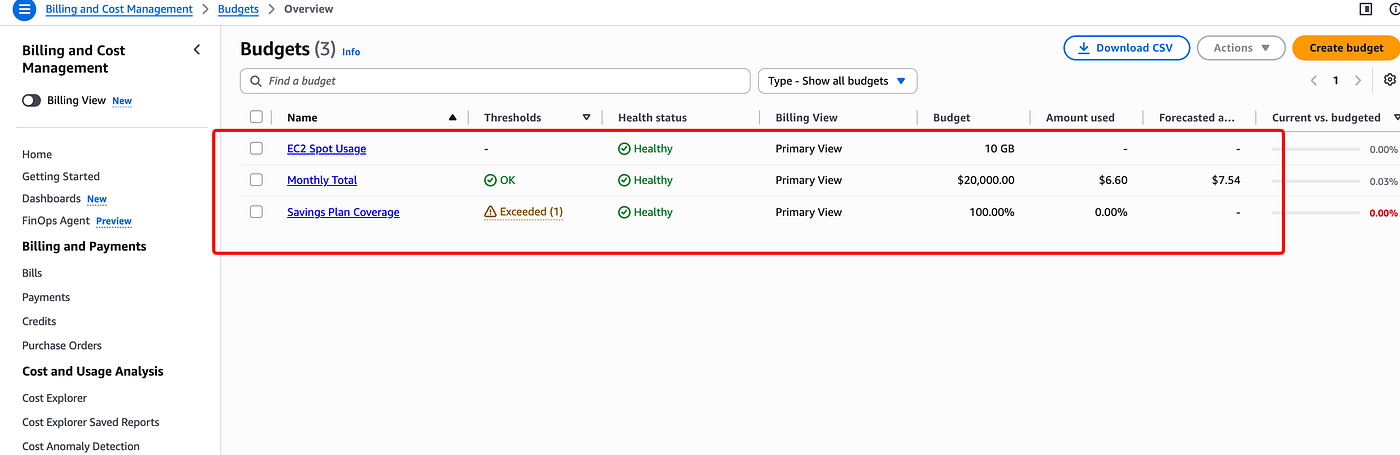Viewport: 1400px width, 455px height.
Task: Open Cost Explorer Saved Reports
Action: (91, 422)
